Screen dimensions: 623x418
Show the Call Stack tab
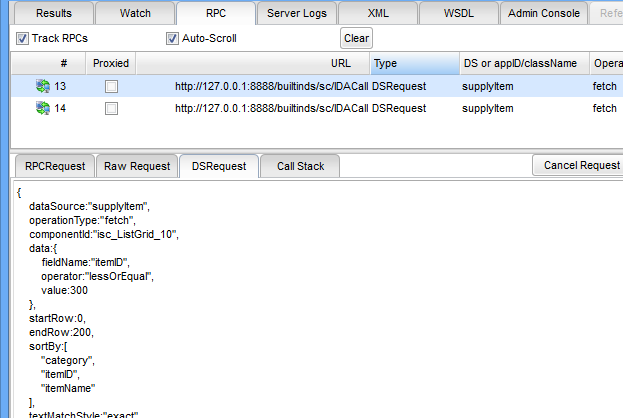(300, 166)
